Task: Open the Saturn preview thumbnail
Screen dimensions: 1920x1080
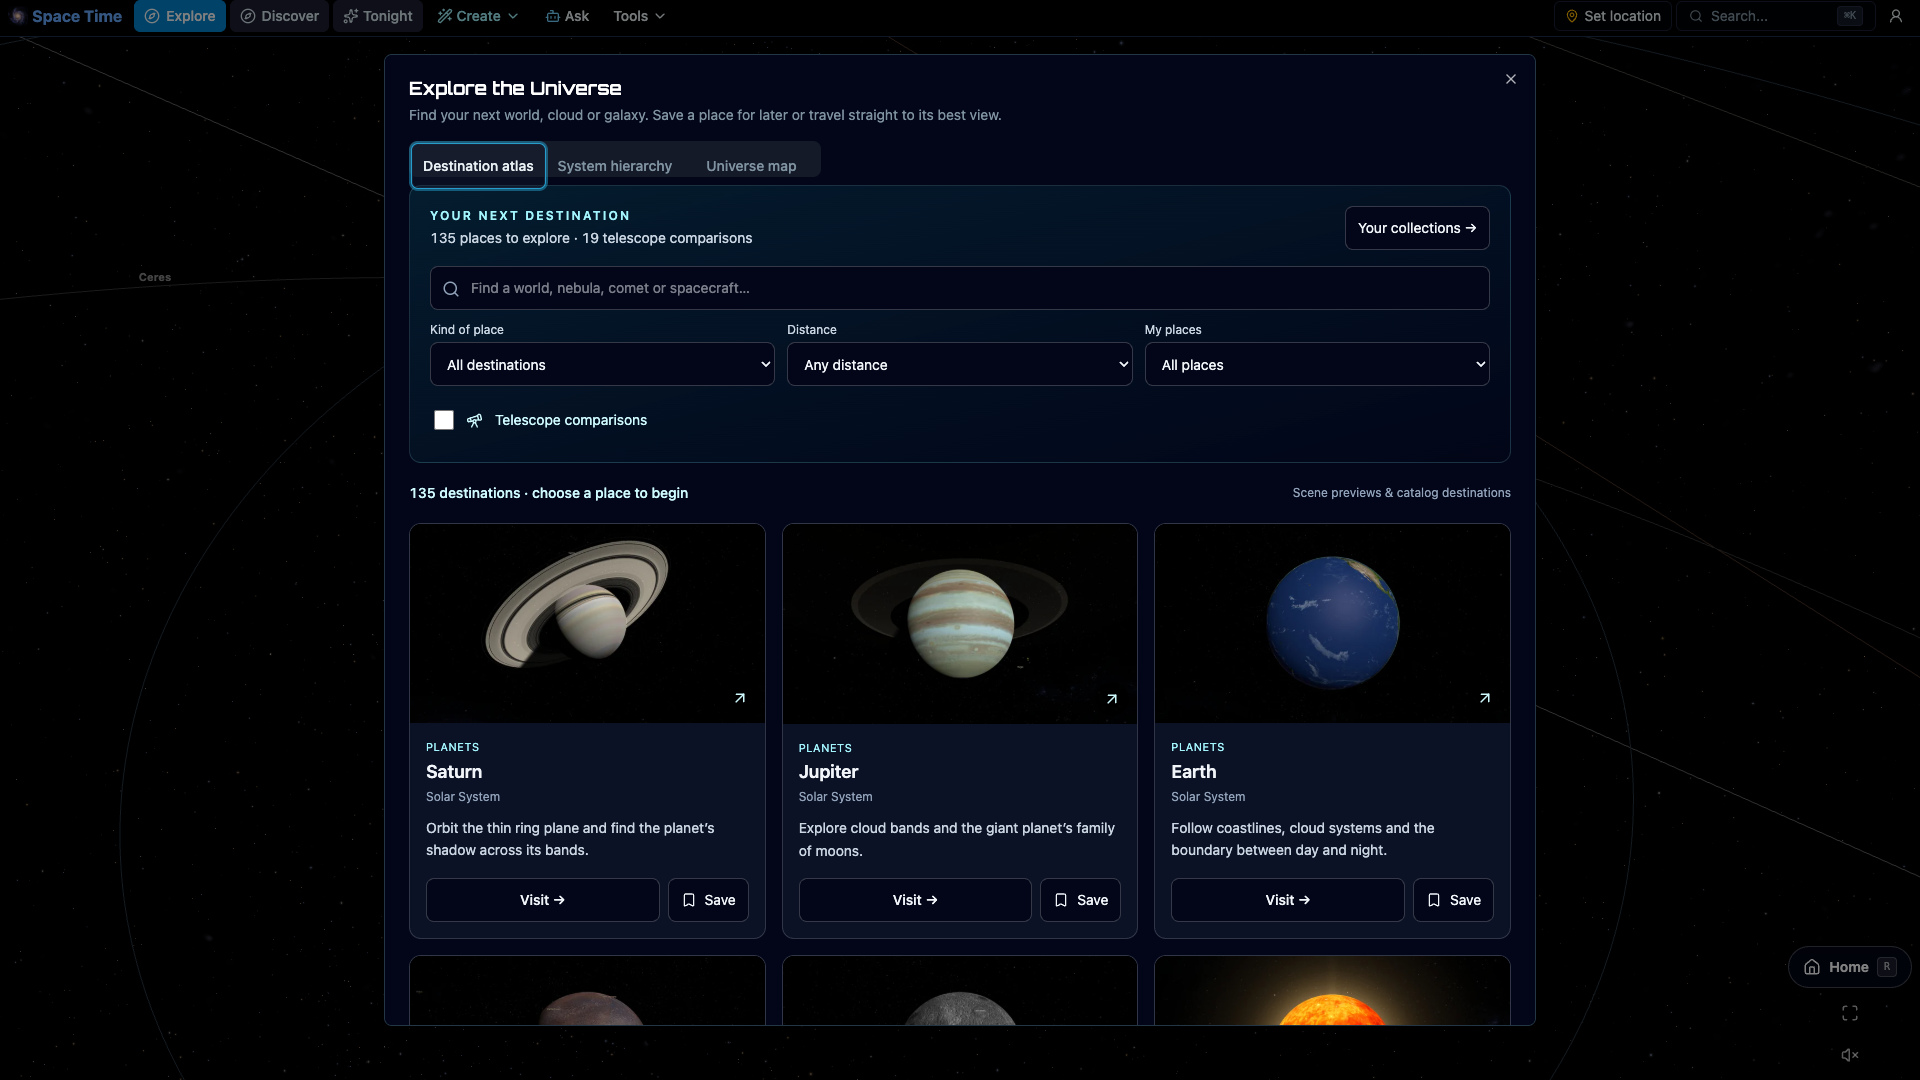Action: 587,623
